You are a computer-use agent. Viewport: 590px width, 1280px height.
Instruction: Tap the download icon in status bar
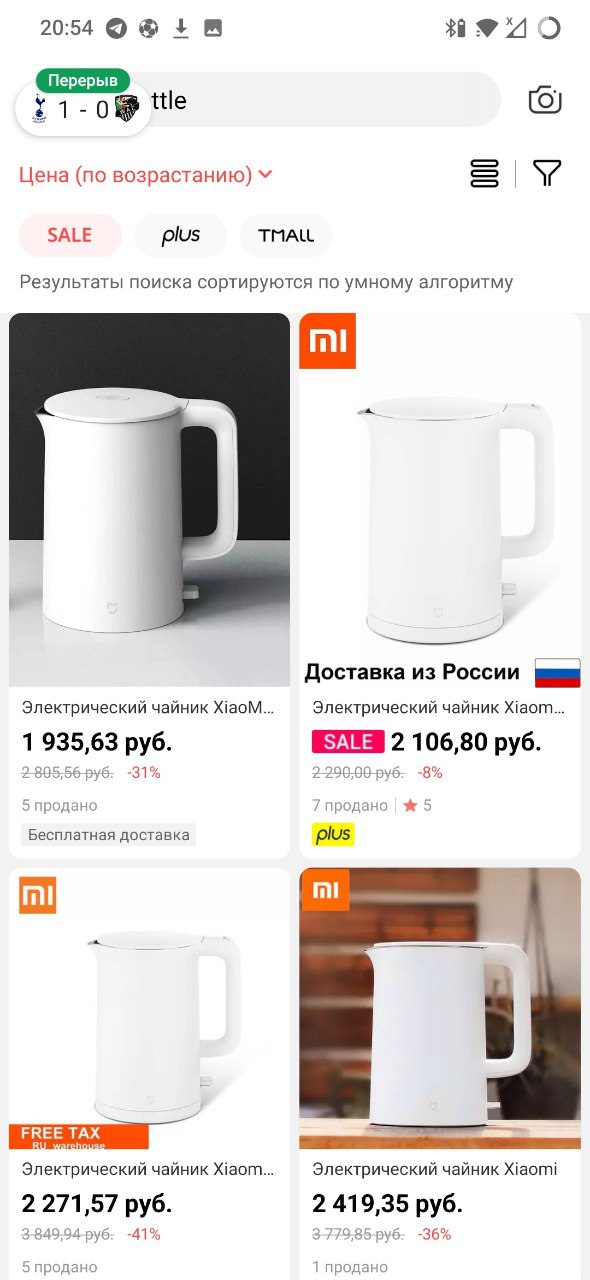[181, 28]
